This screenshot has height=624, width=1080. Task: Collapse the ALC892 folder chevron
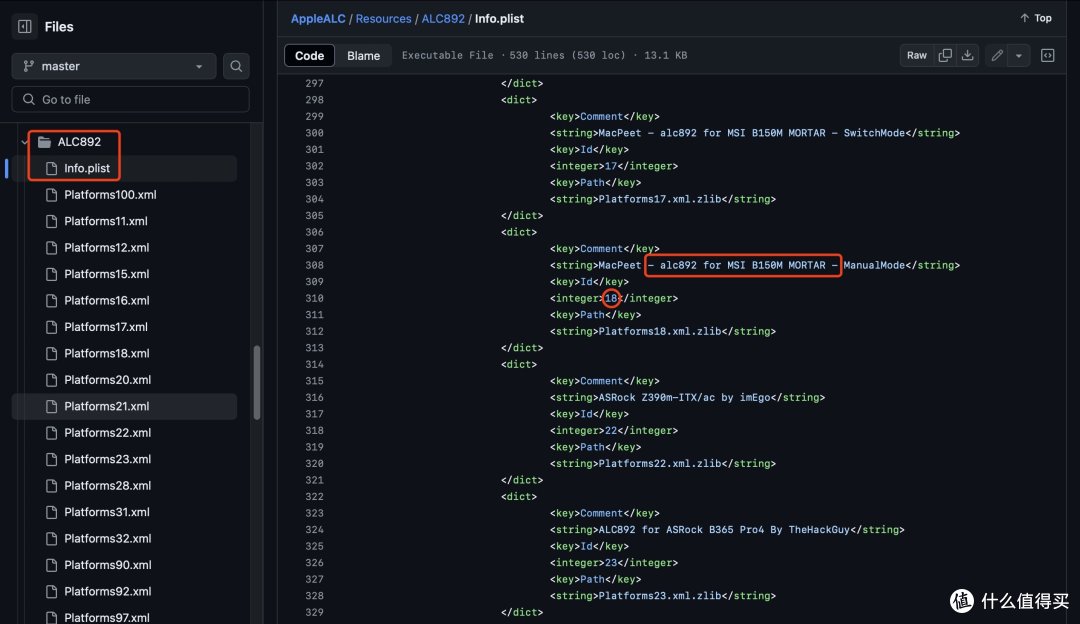[24, 142]
